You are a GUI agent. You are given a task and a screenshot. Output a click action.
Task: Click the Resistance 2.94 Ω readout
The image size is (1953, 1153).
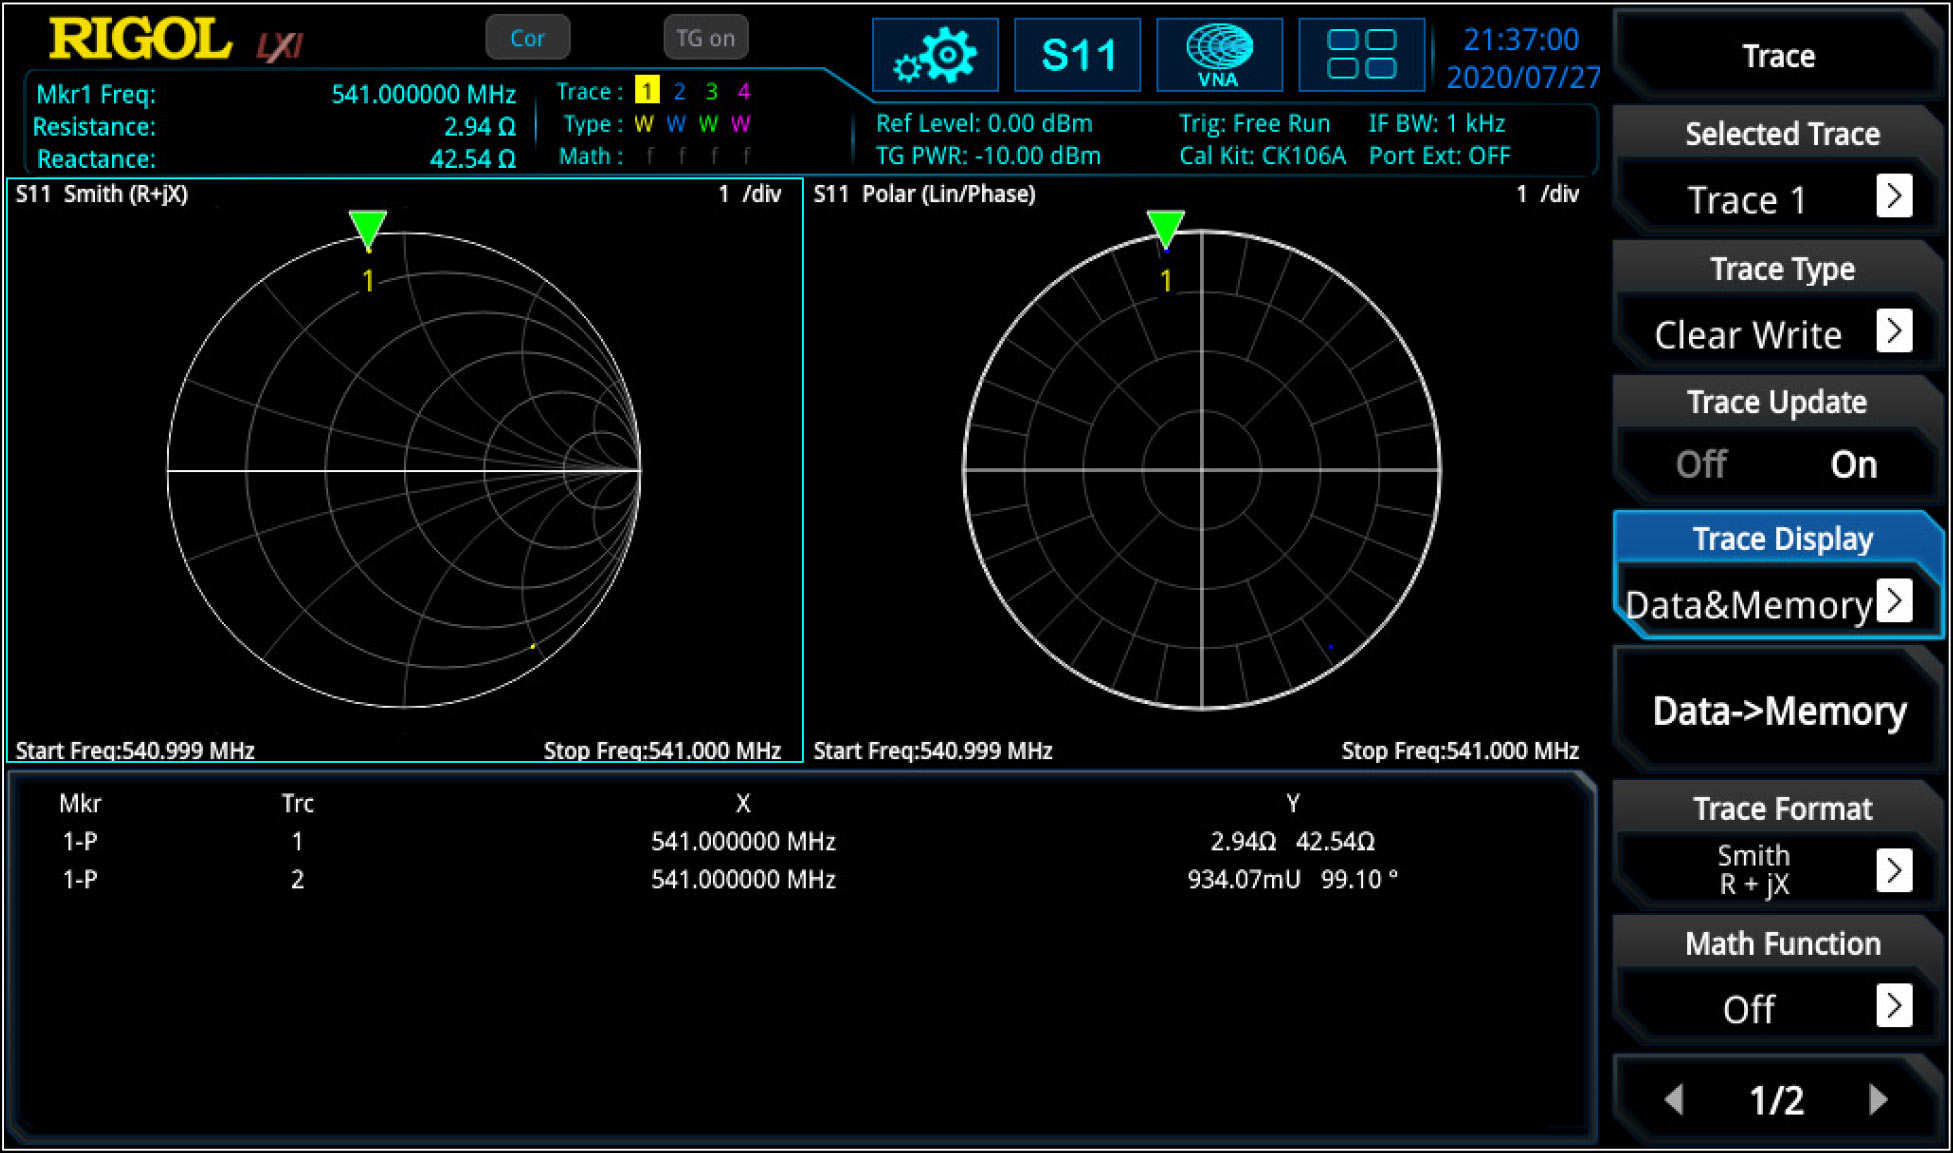479,127
